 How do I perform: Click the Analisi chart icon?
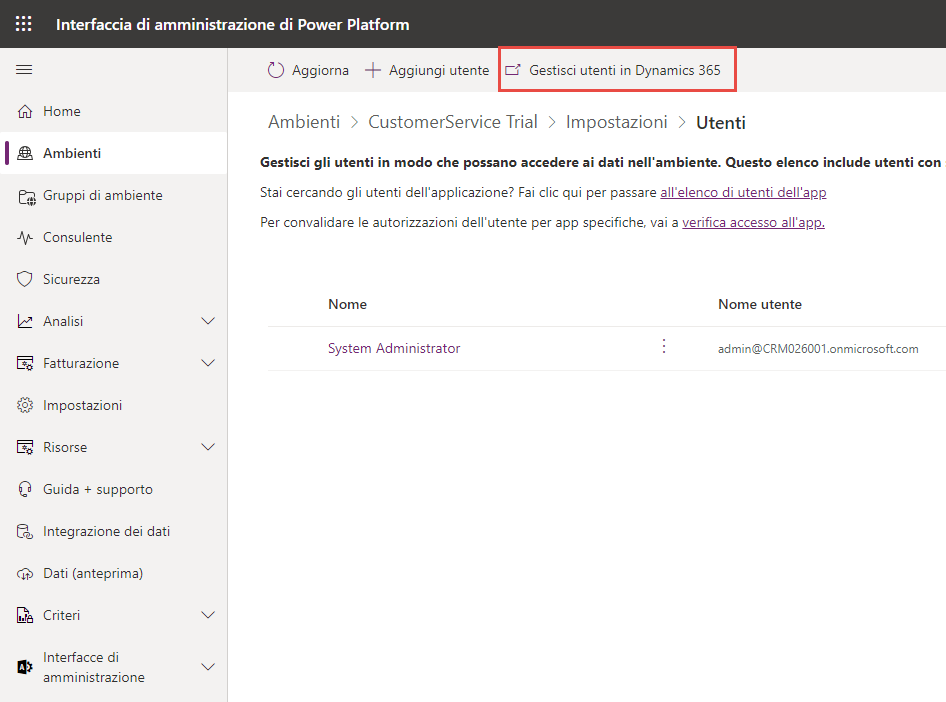click(x=25, y=321)
